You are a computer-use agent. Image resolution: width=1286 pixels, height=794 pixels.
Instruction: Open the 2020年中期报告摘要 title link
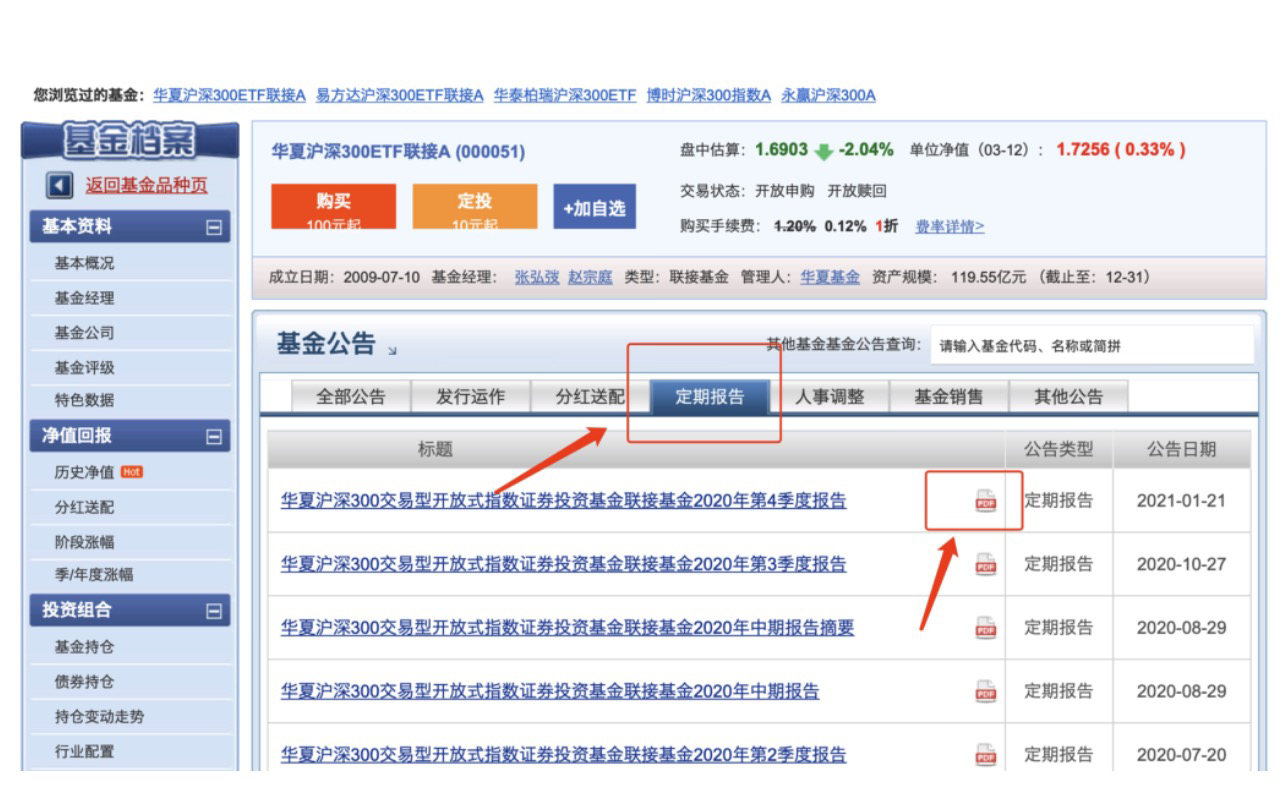coord(567,628)
